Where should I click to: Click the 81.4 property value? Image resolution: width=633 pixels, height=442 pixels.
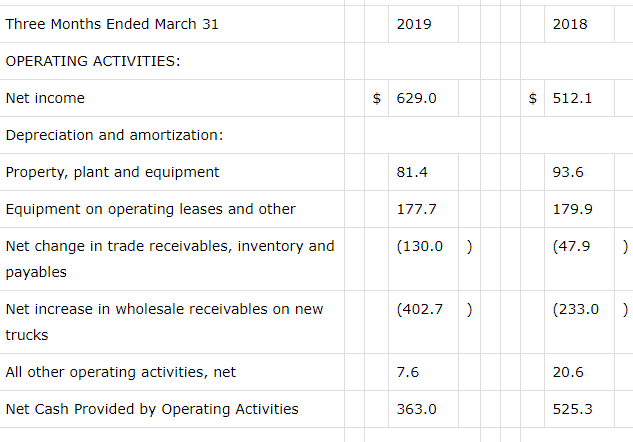point(412,172)
